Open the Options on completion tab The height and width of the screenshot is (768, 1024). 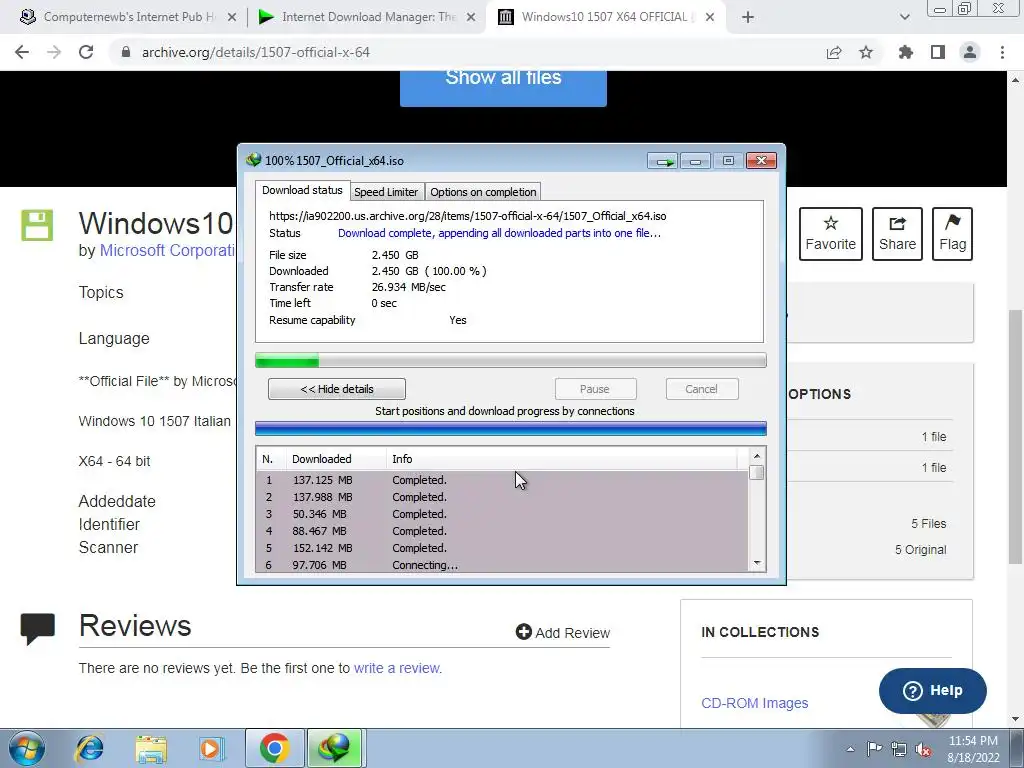tap(483, 192)
